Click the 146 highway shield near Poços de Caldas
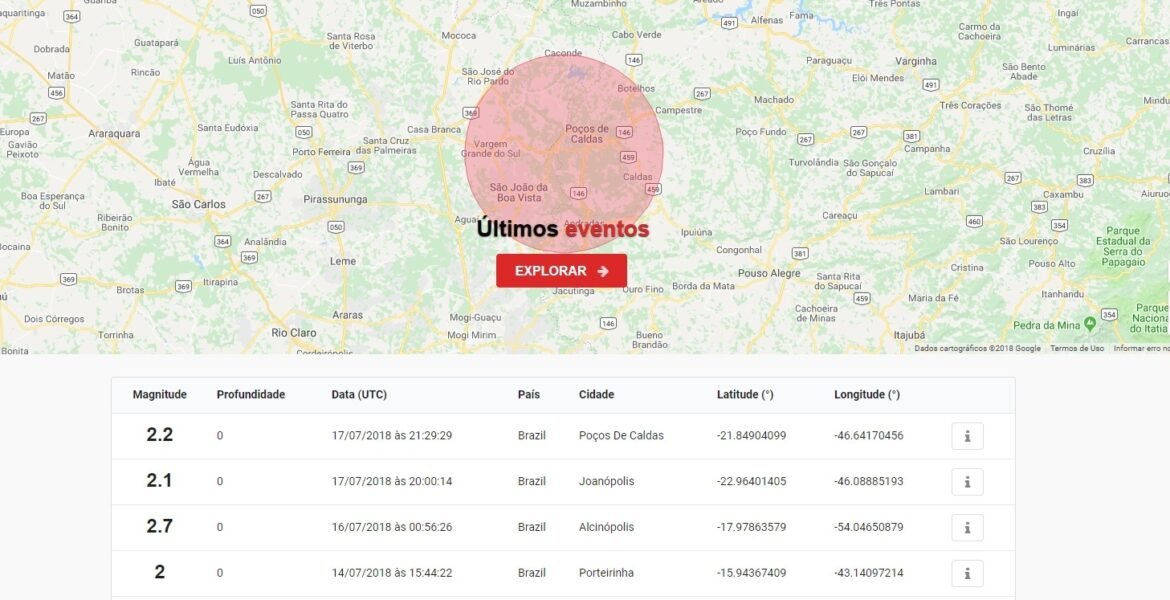This screenshot has height=600, width=1170. pyautogui.click(x=623, y=130)
